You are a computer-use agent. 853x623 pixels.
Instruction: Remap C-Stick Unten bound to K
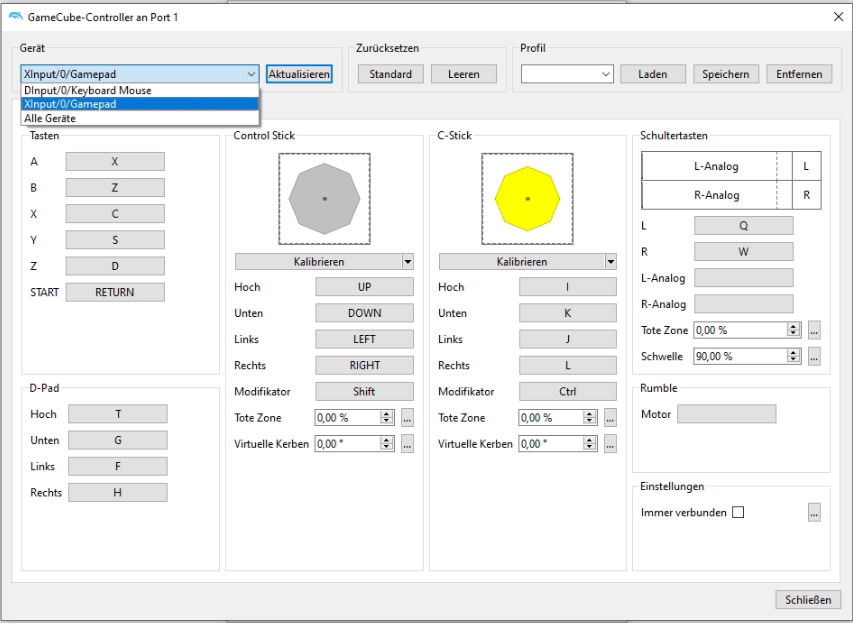568,313
